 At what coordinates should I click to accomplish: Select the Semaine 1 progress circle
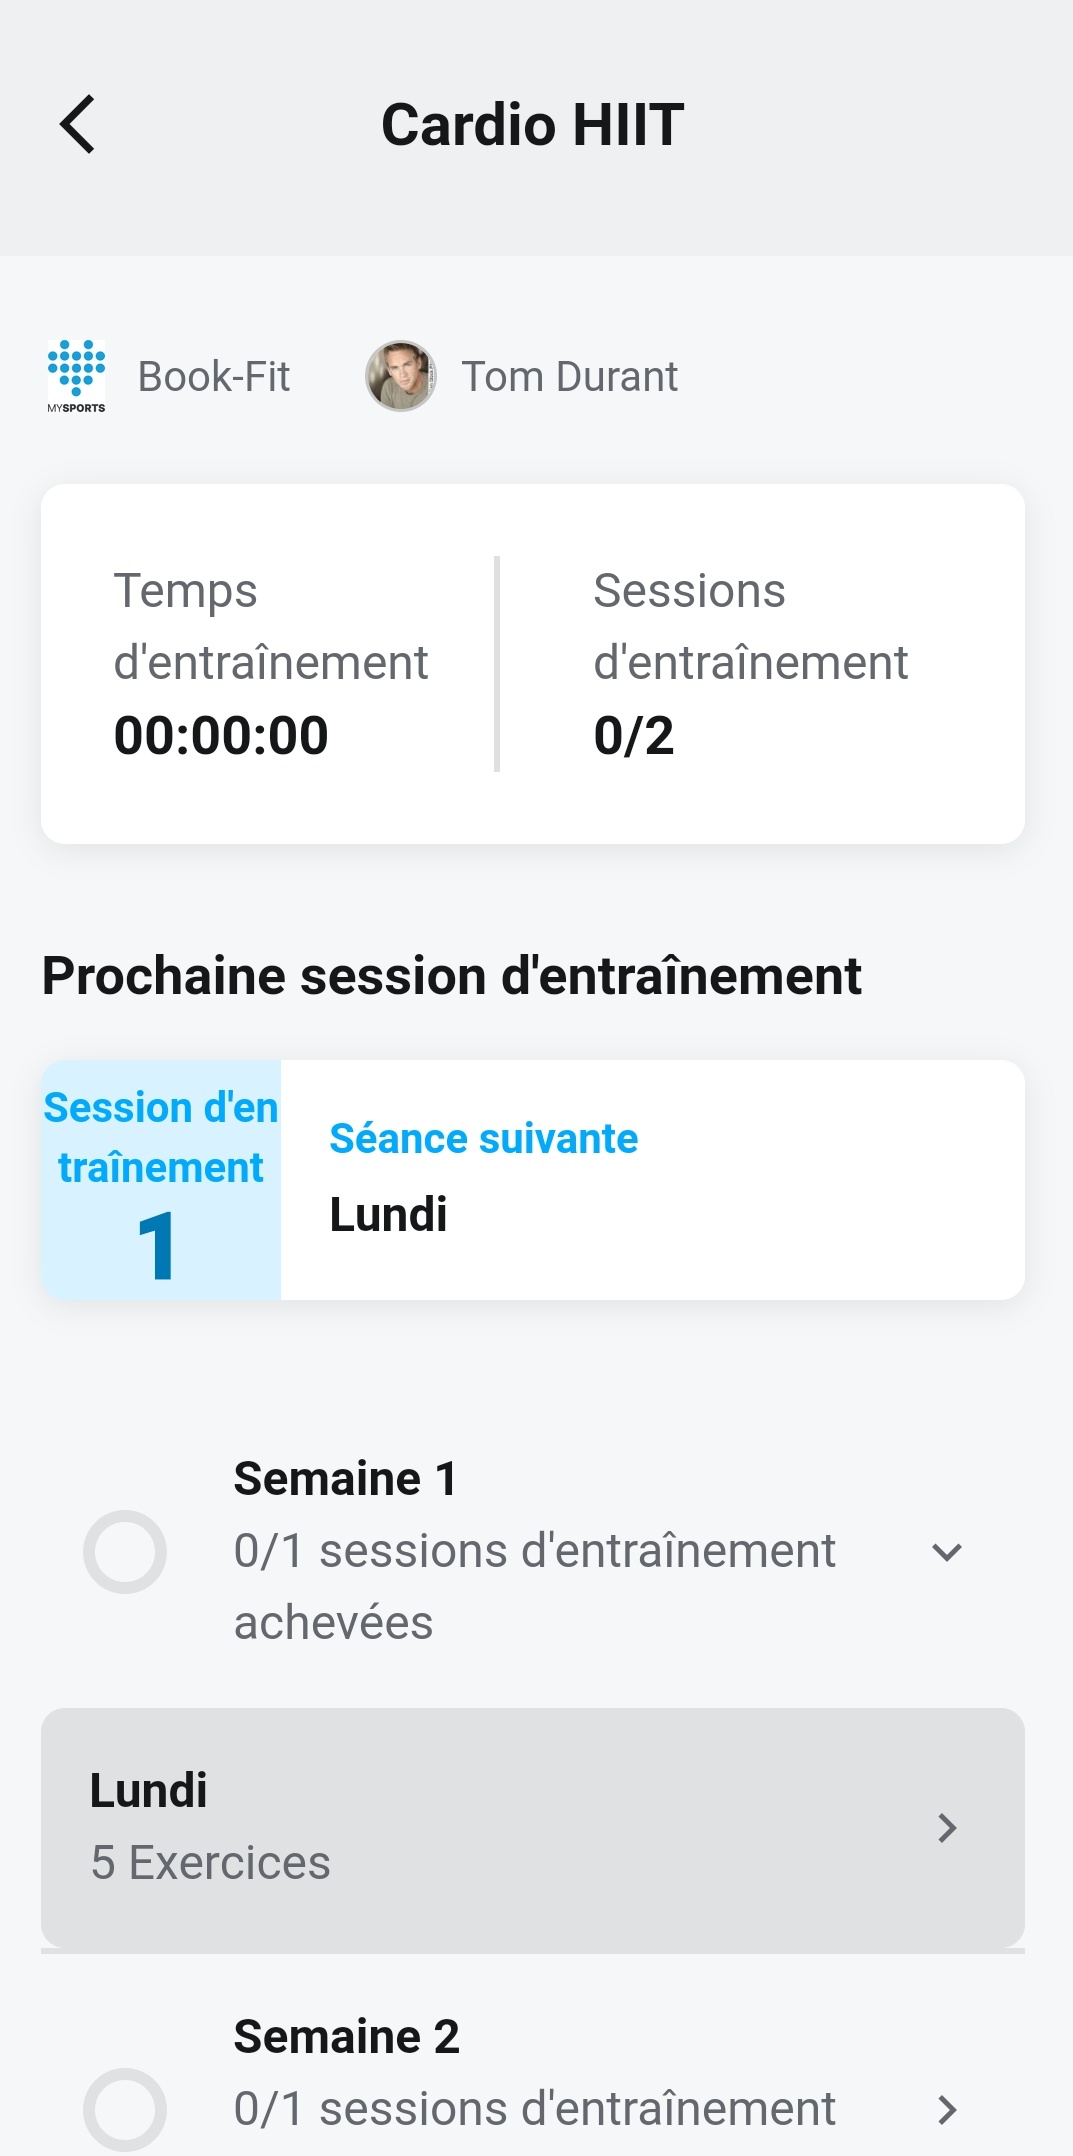(125, 1551)
